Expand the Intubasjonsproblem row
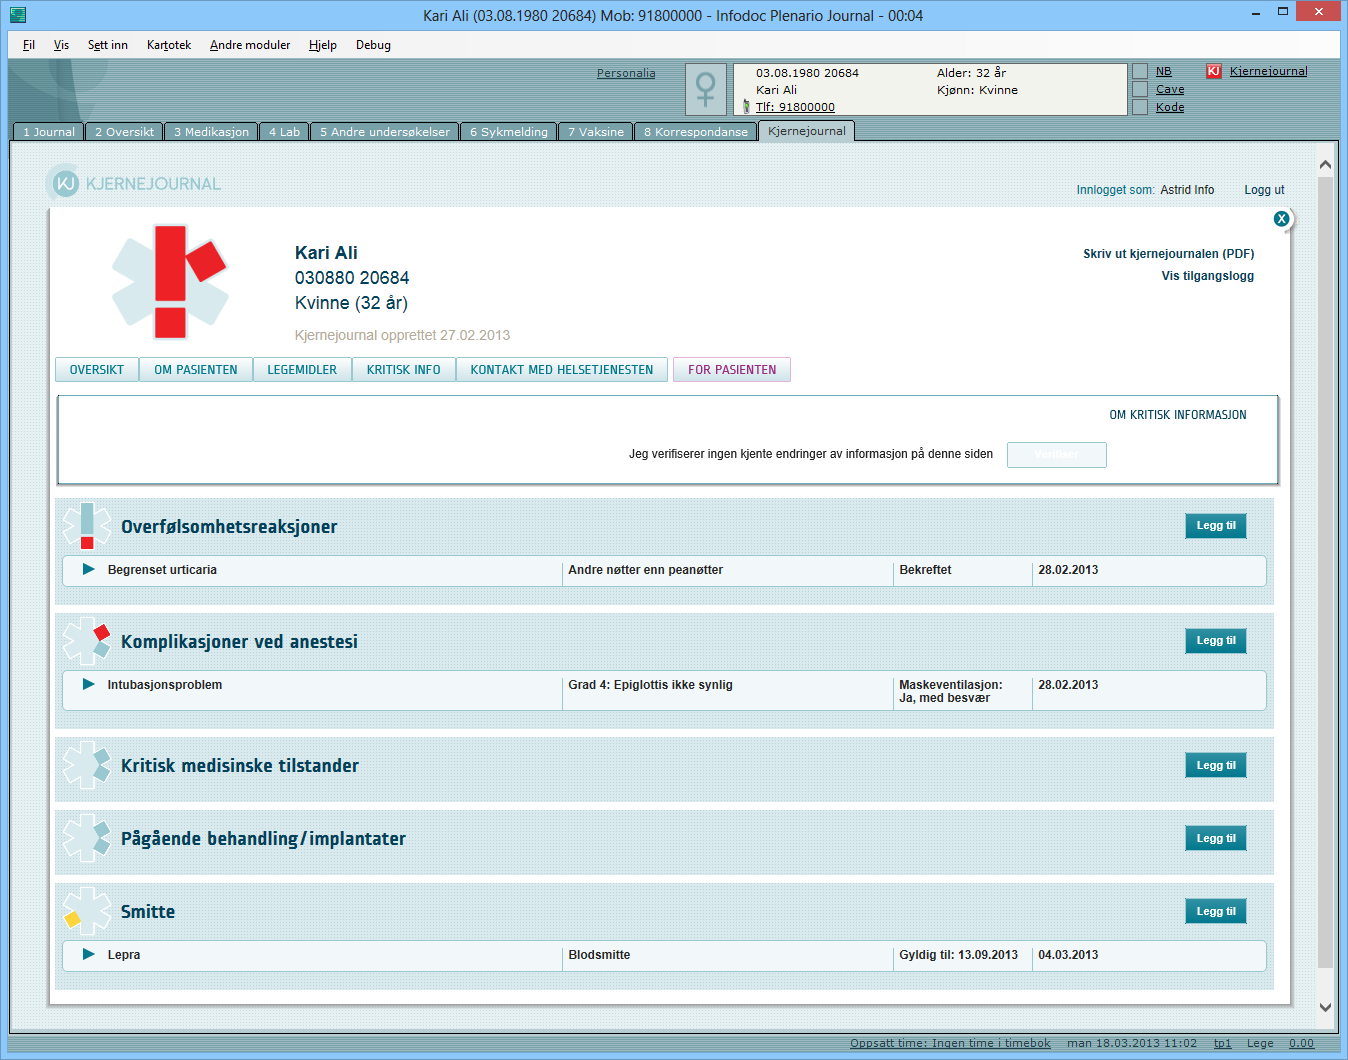Viewport: 1348px width, 1060px height. click(88, 684)
